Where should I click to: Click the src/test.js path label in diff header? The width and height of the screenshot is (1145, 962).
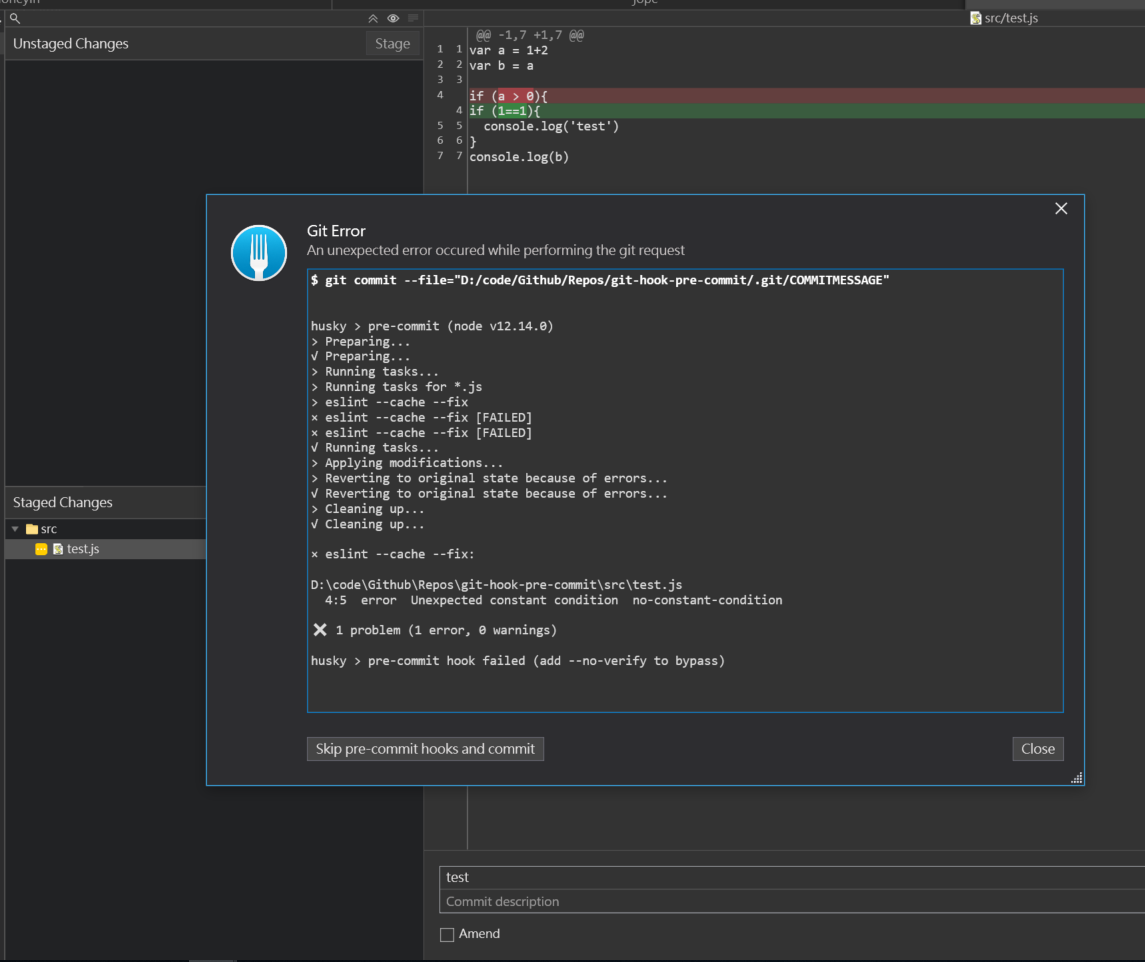tap(1011, 18)
